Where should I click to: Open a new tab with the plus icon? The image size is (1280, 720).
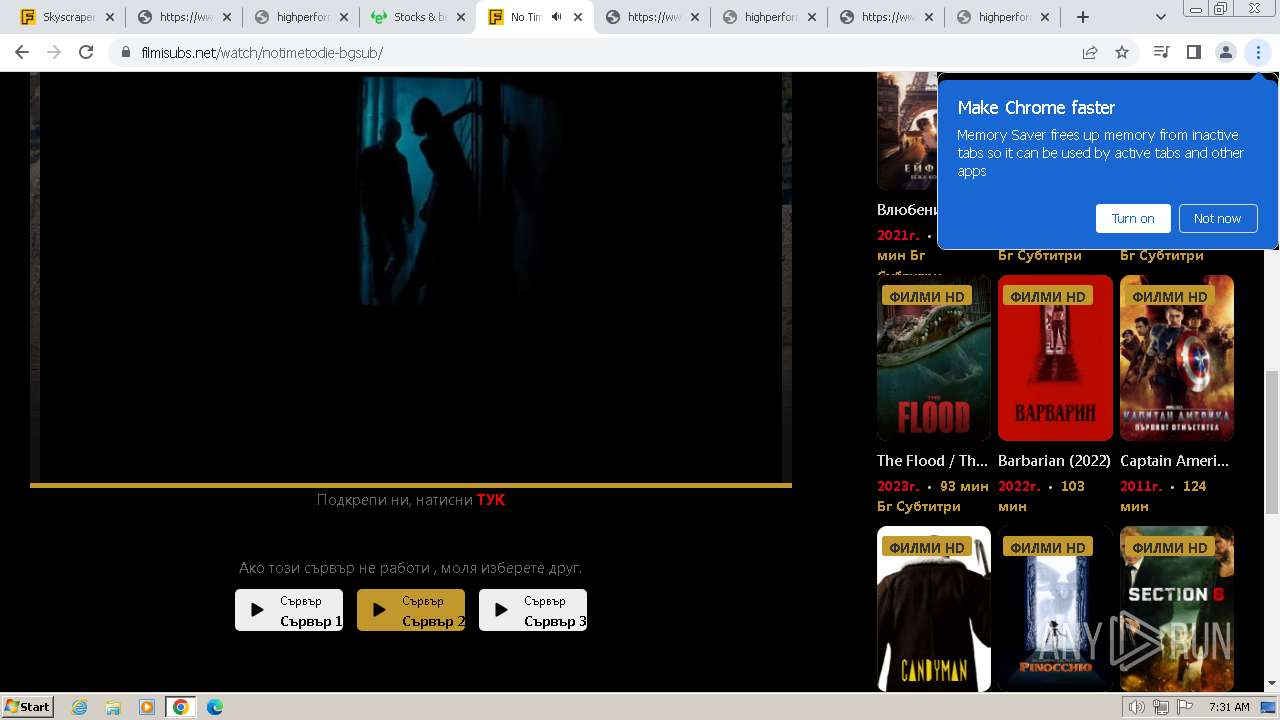coord(1083,17)
